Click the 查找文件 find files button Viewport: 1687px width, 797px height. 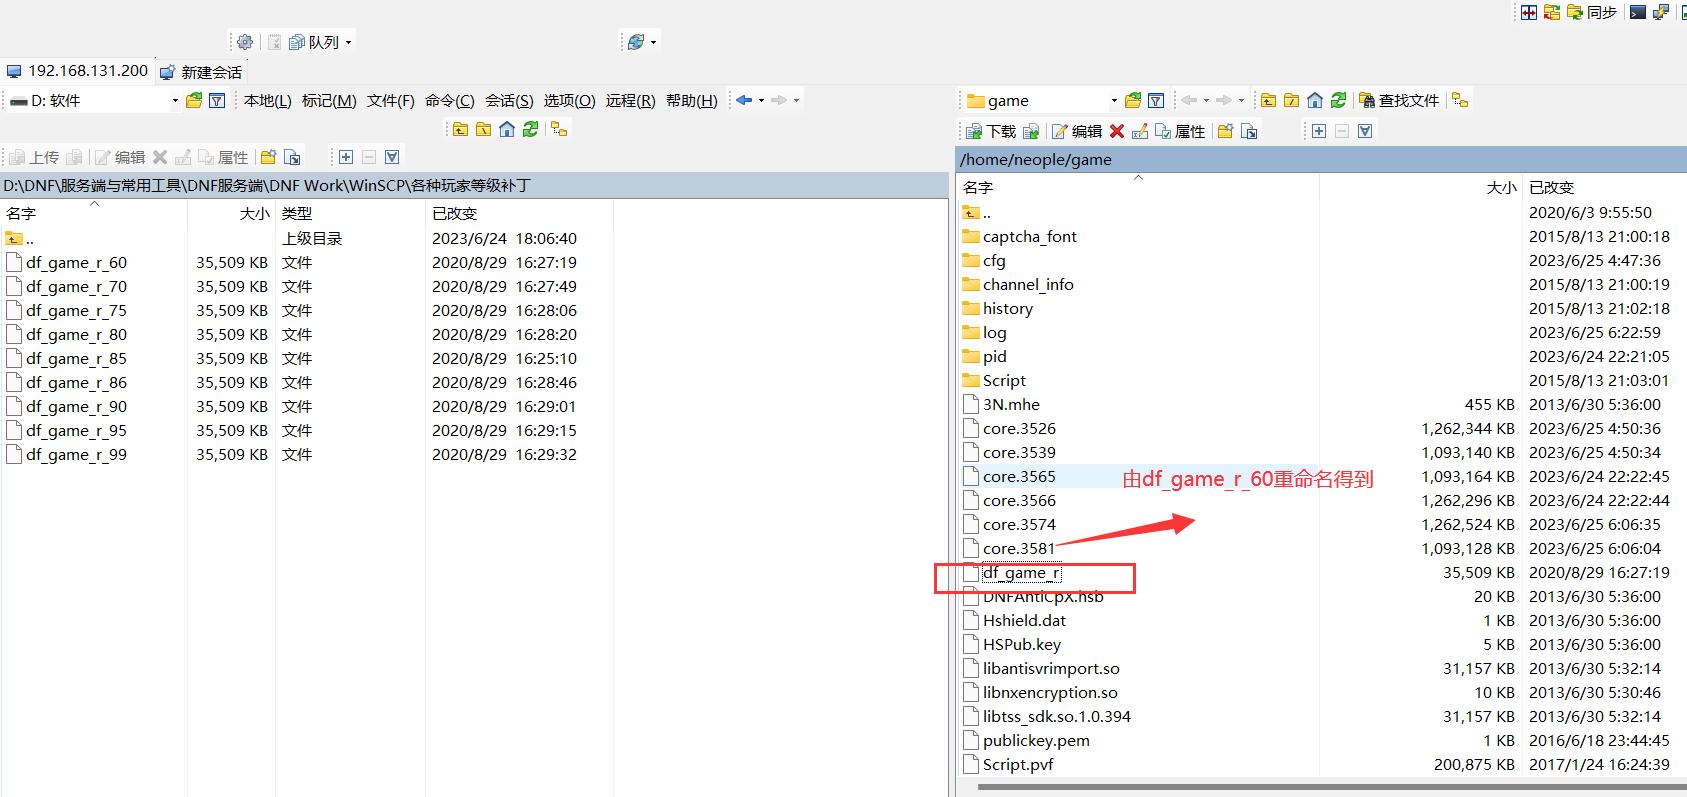[1399, 100]
